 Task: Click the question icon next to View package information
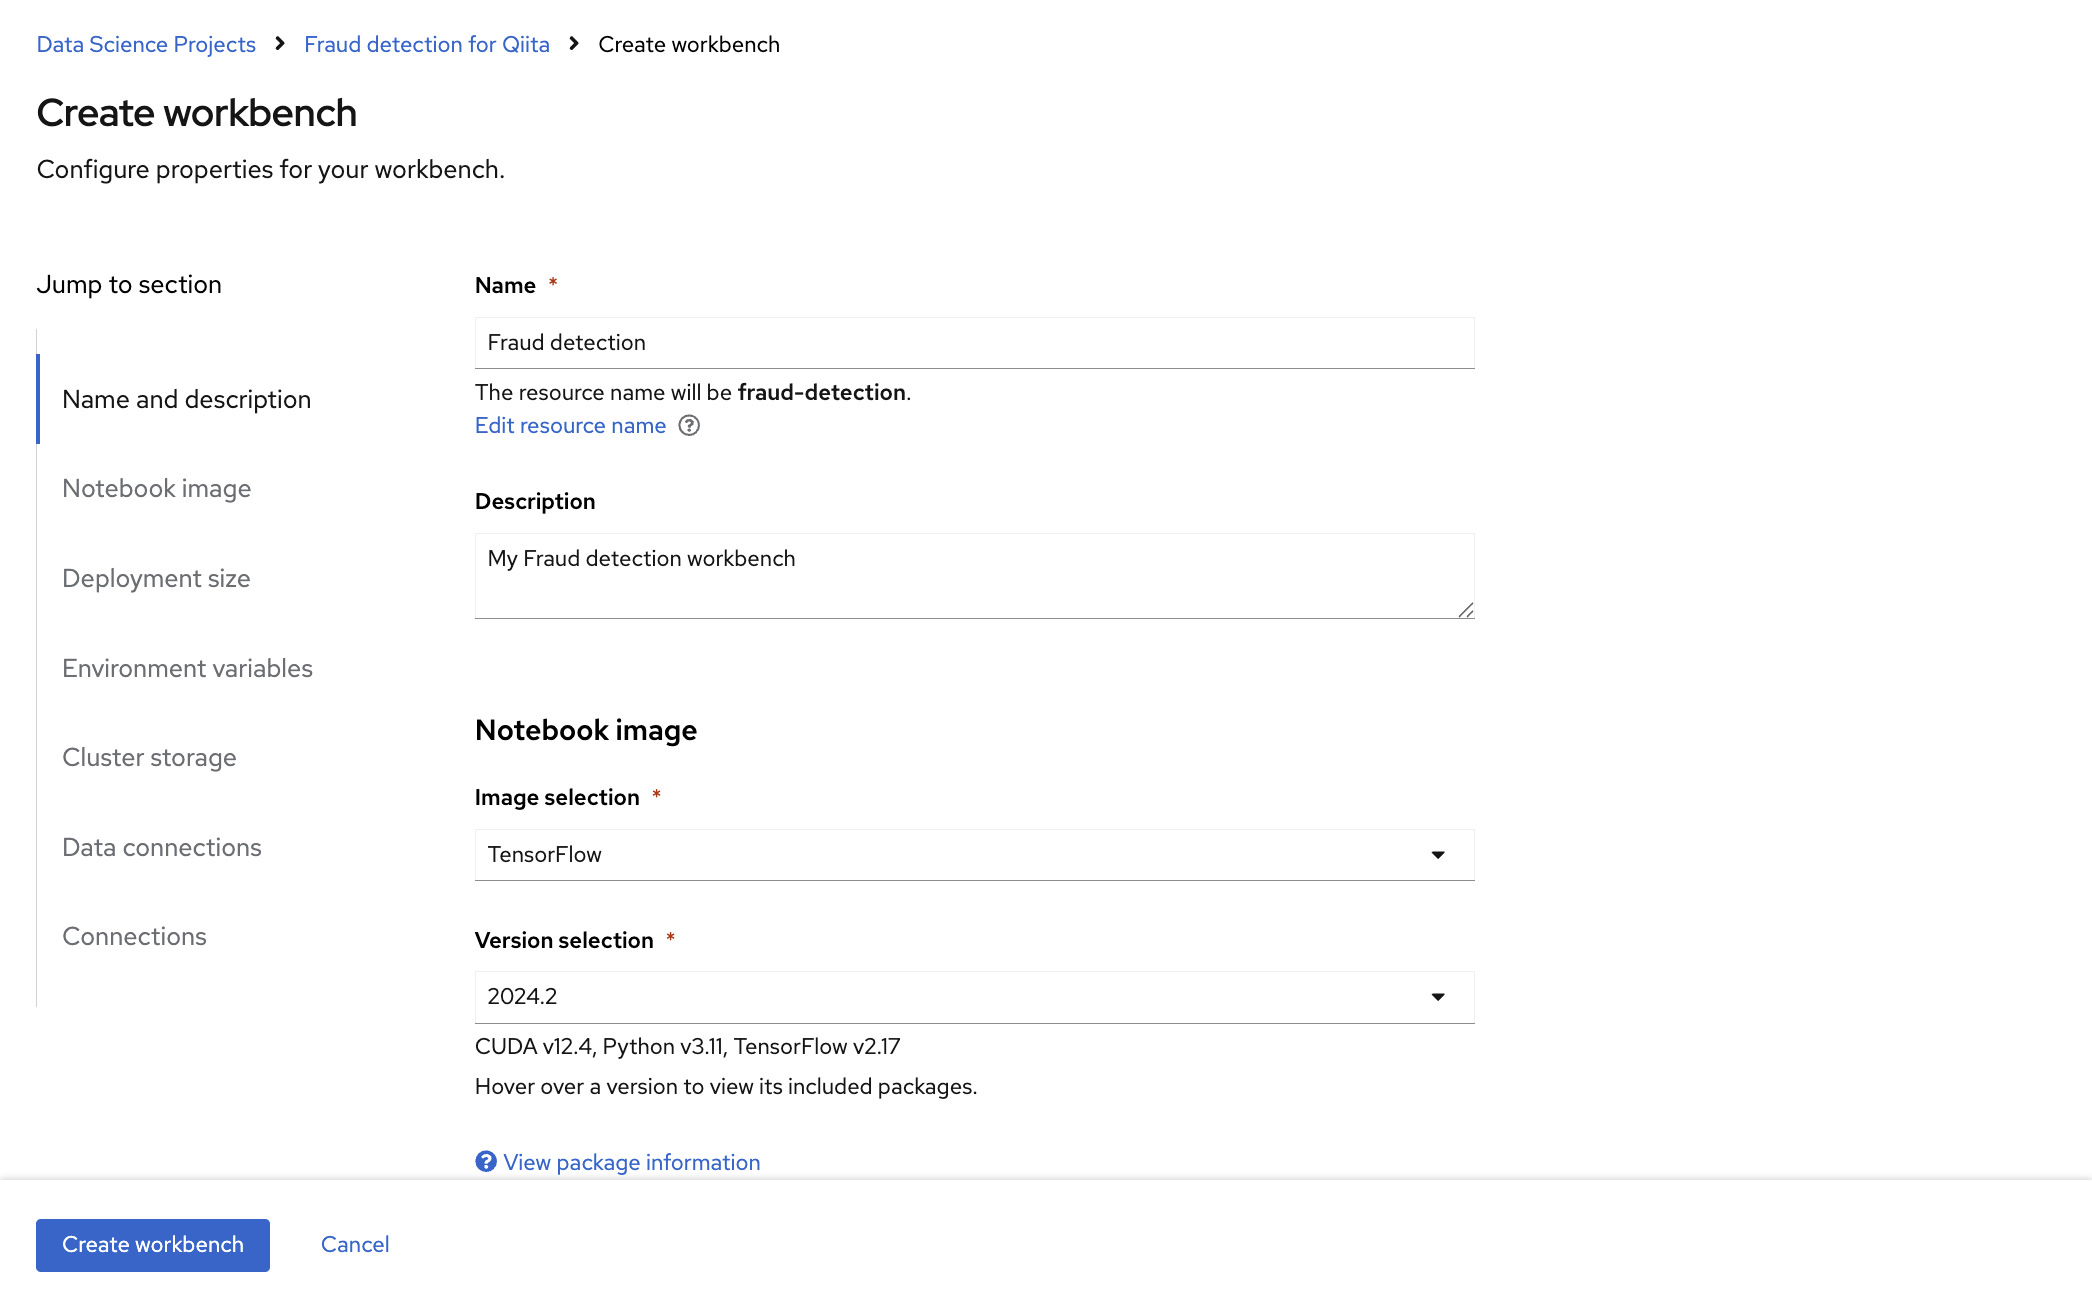click(x=486, y=1161)
